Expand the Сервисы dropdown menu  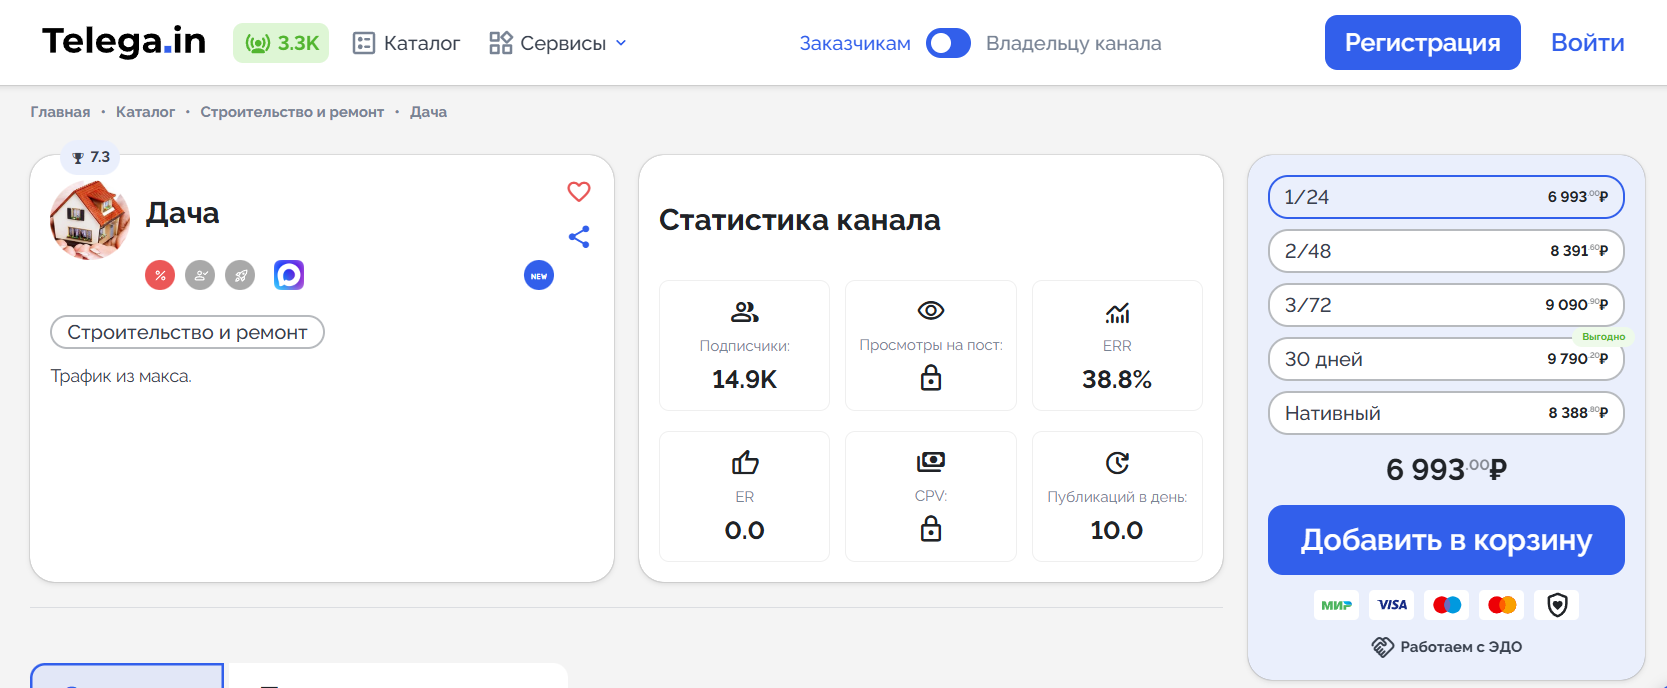(558, 43)
